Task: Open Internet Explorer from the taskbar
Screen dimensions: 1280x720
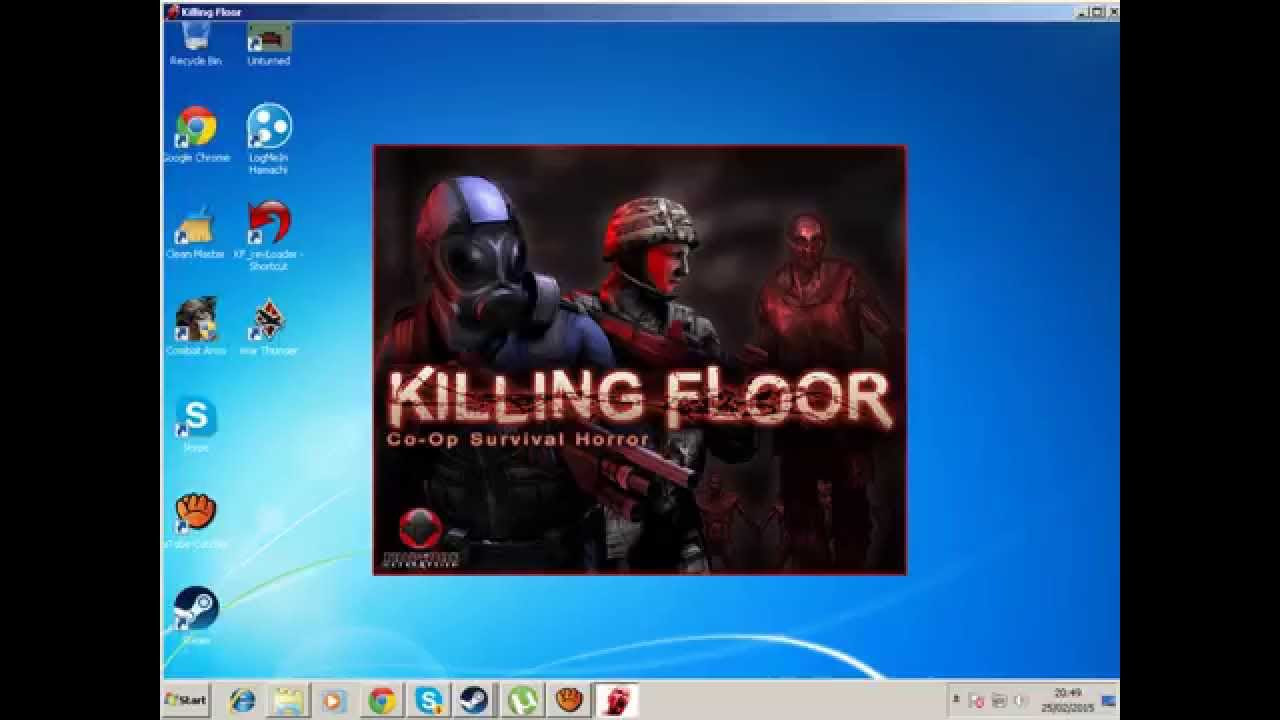Action: coord(242,700)
